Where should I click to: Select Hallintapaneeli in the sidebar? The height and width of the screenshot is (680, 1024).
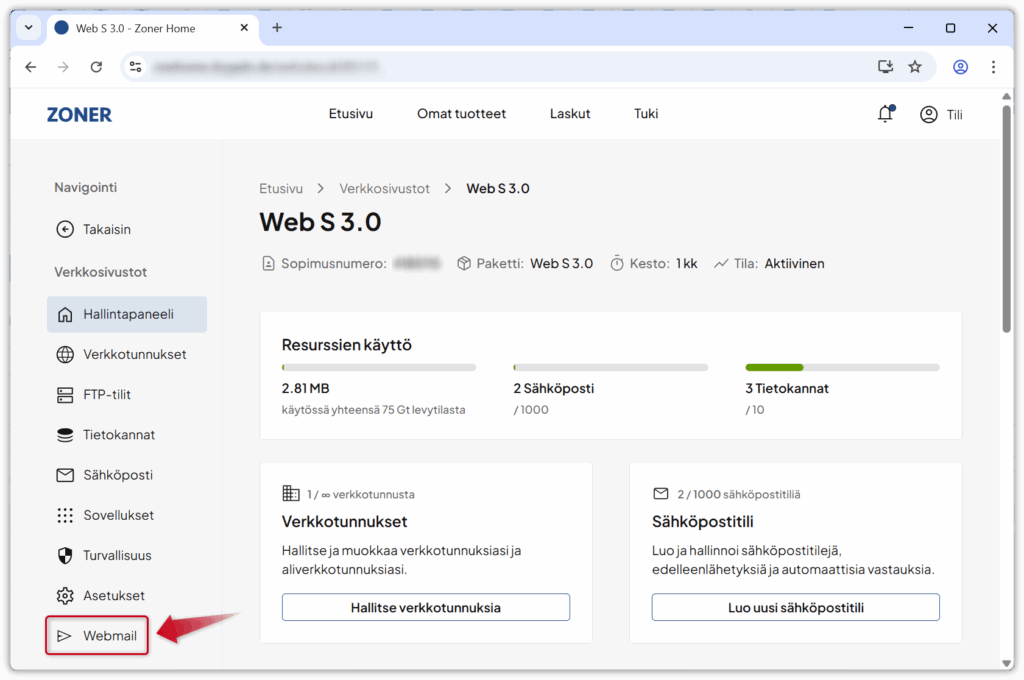[x=127, y=314]
